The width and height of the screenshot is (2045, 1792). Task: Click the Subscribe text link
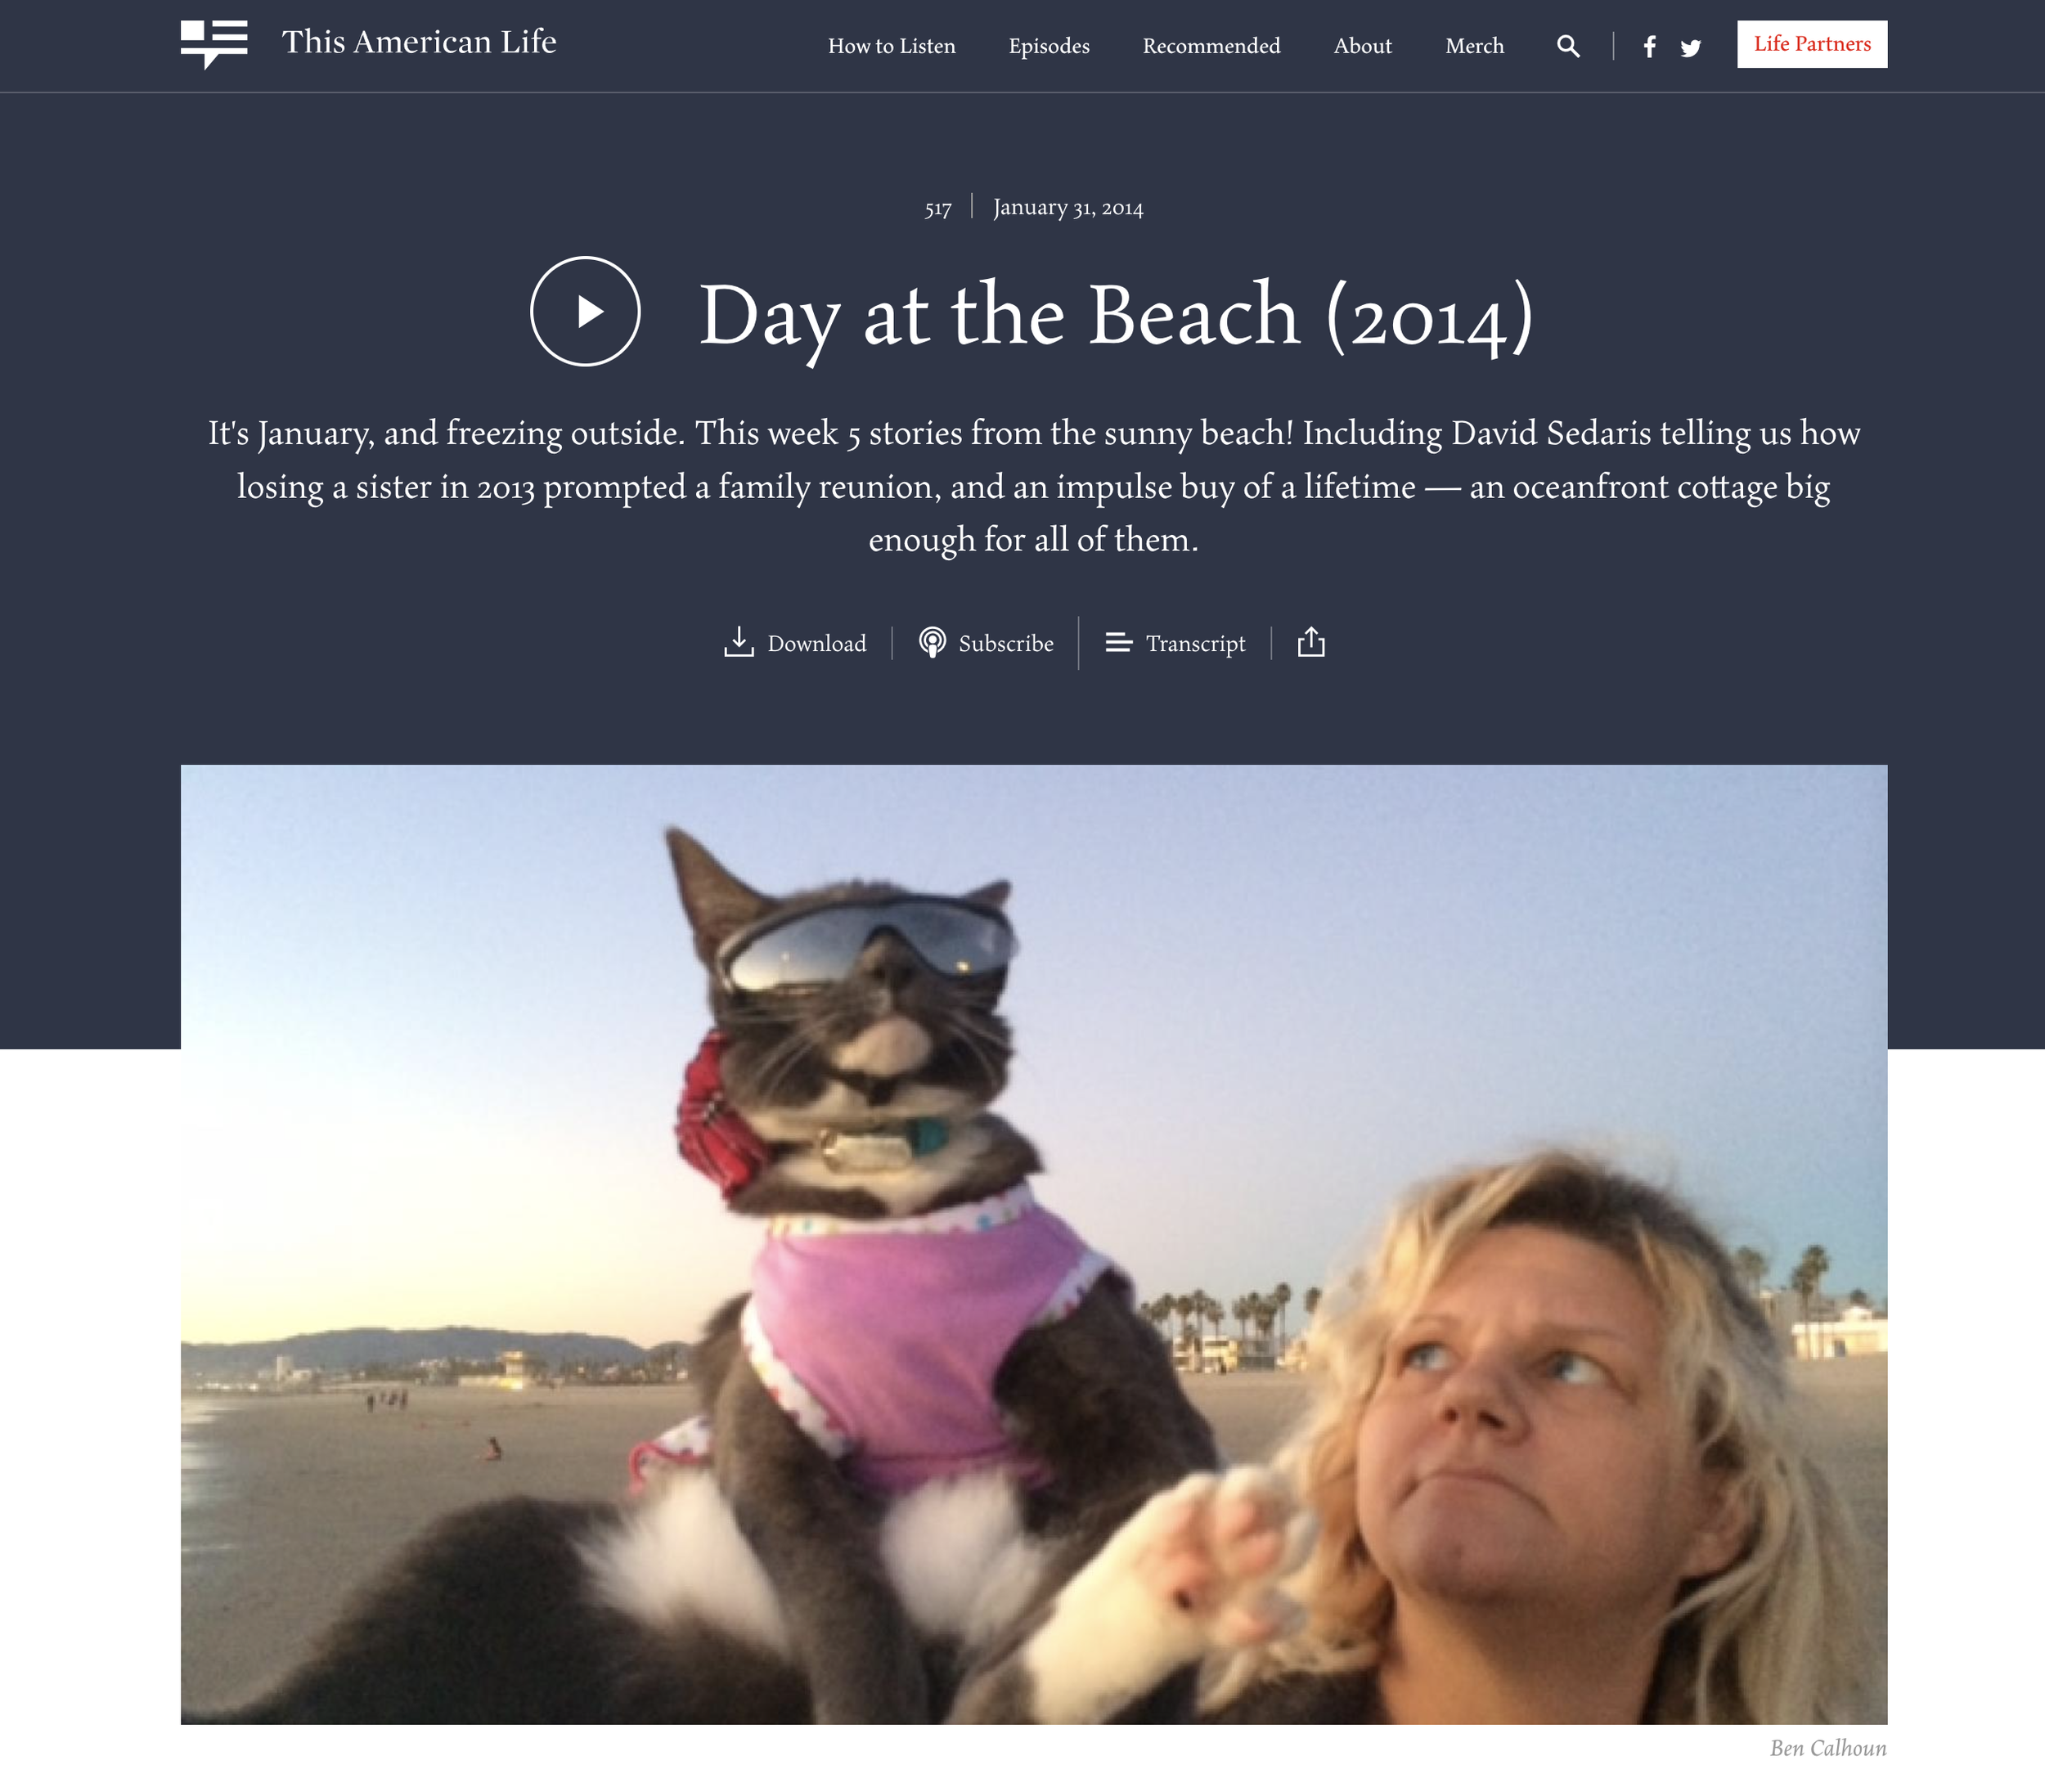point(1006,643)
